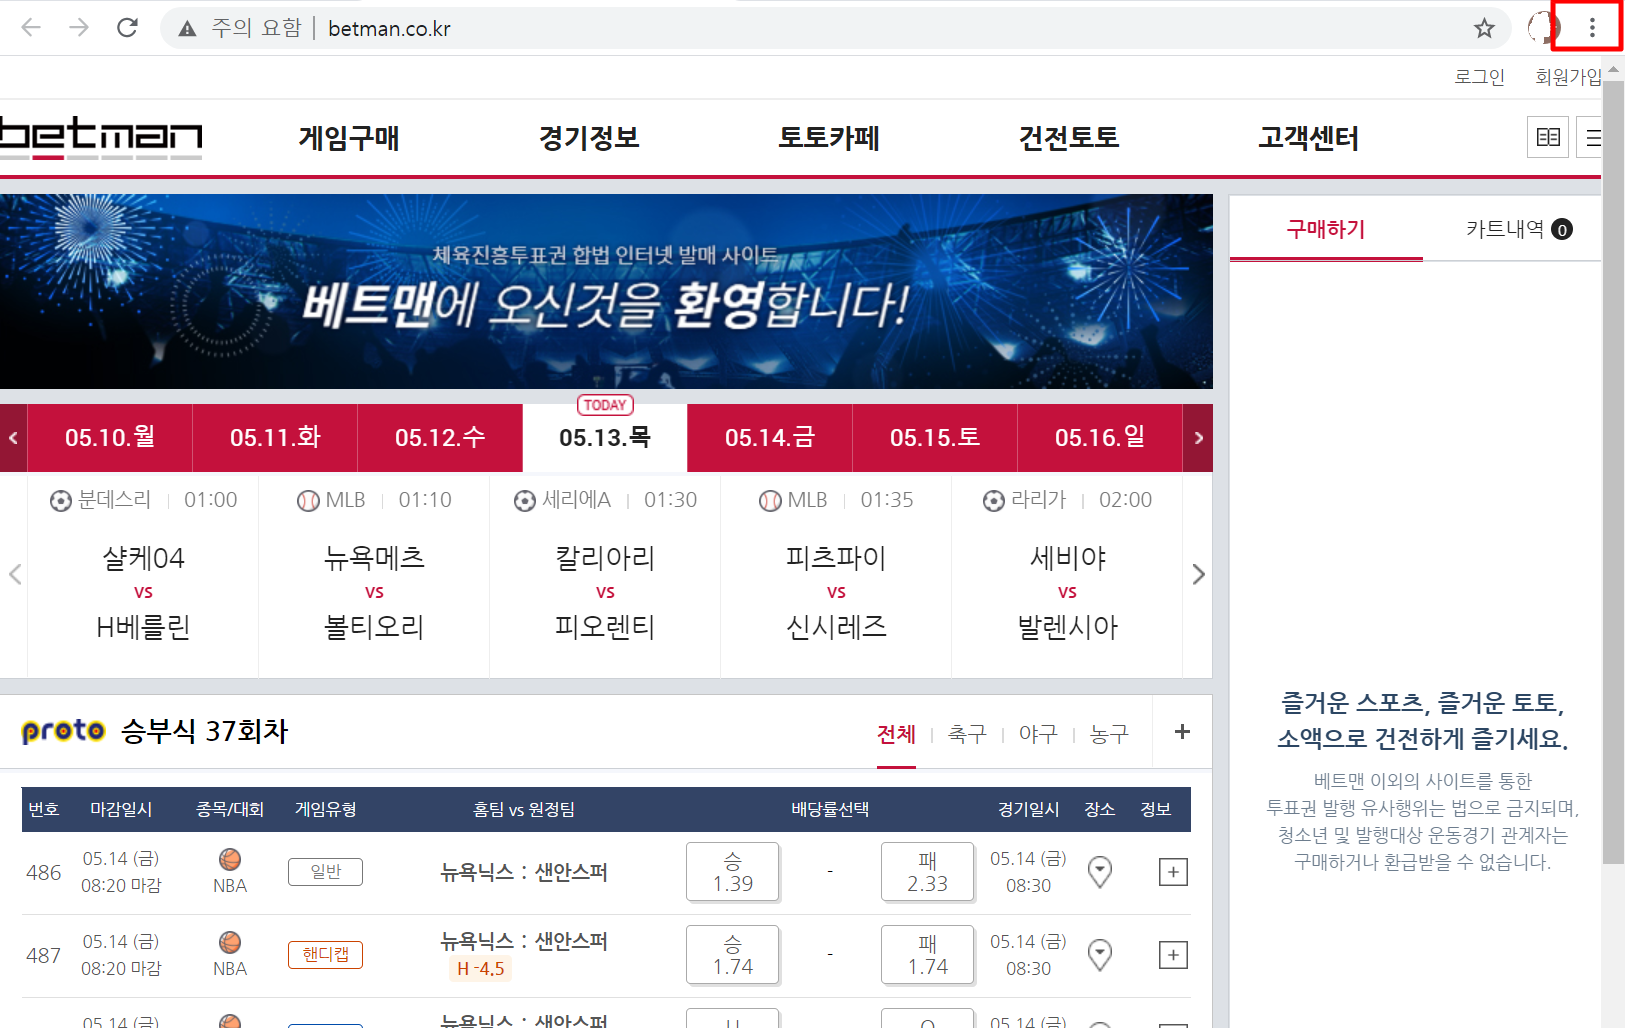Image resolution: width=1625 pixels, height=1028 pixels.
Task: Pick 패 1.74 odds for match 487
Action: 927,955
